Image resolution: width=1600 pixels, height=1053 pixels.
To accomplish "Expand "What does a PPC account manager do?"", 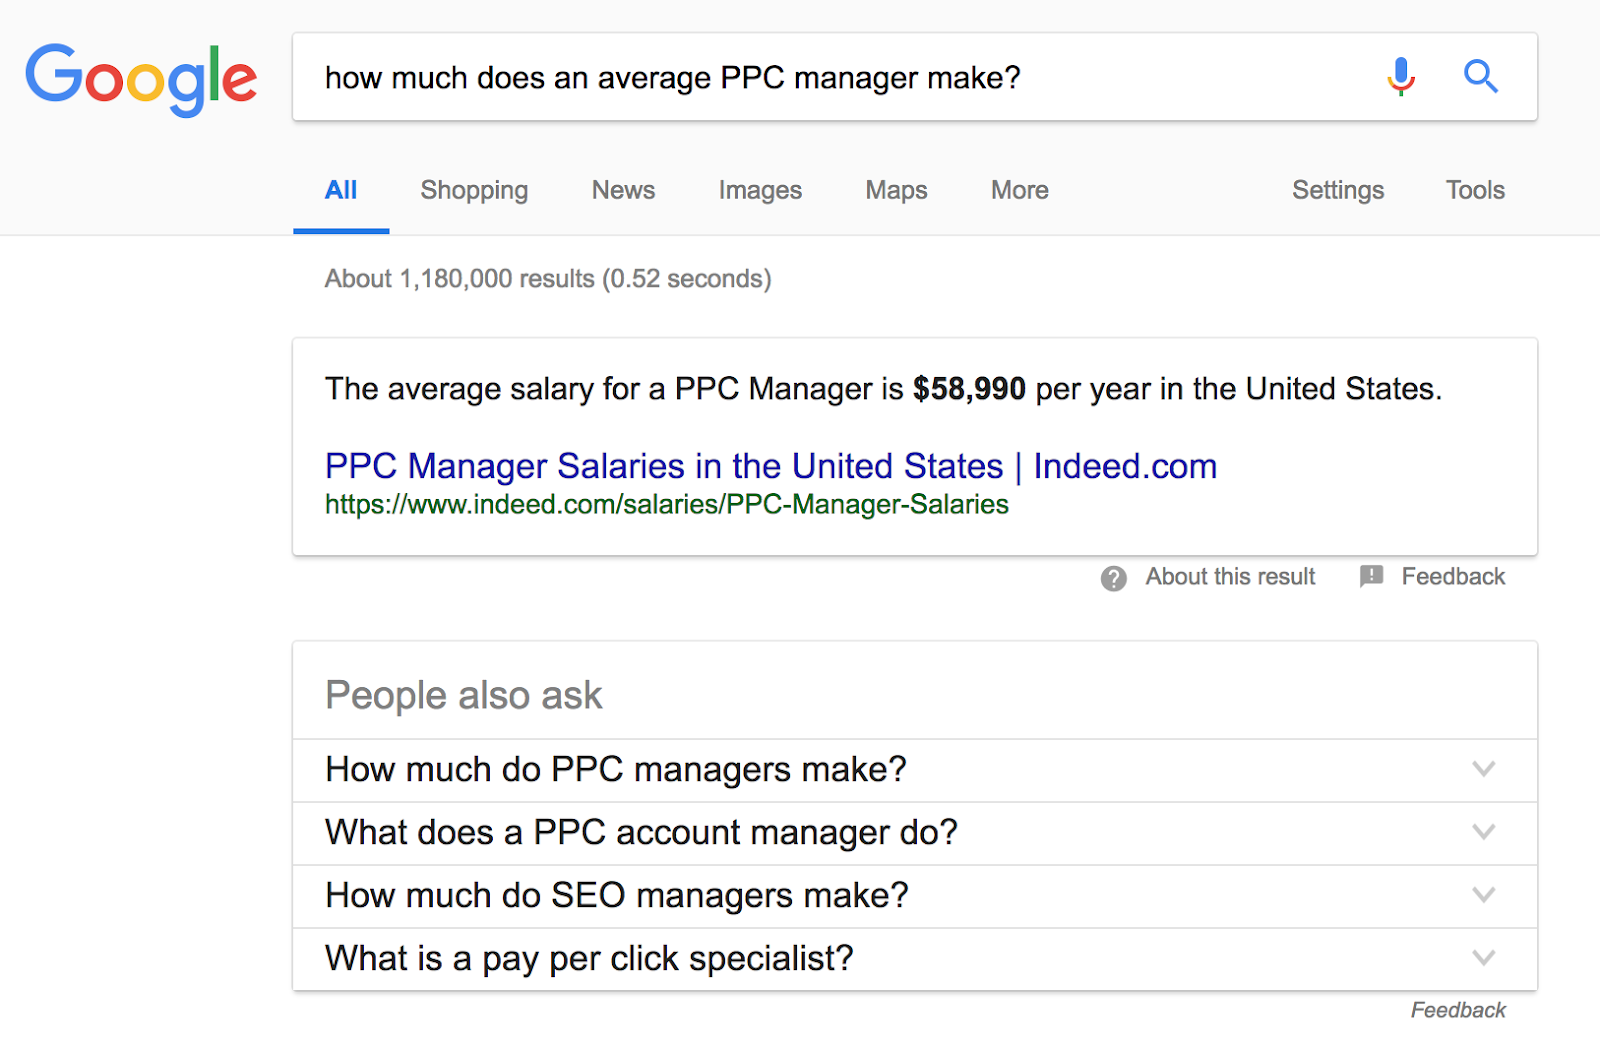I will pyautogui.click(x=914, y=833).
